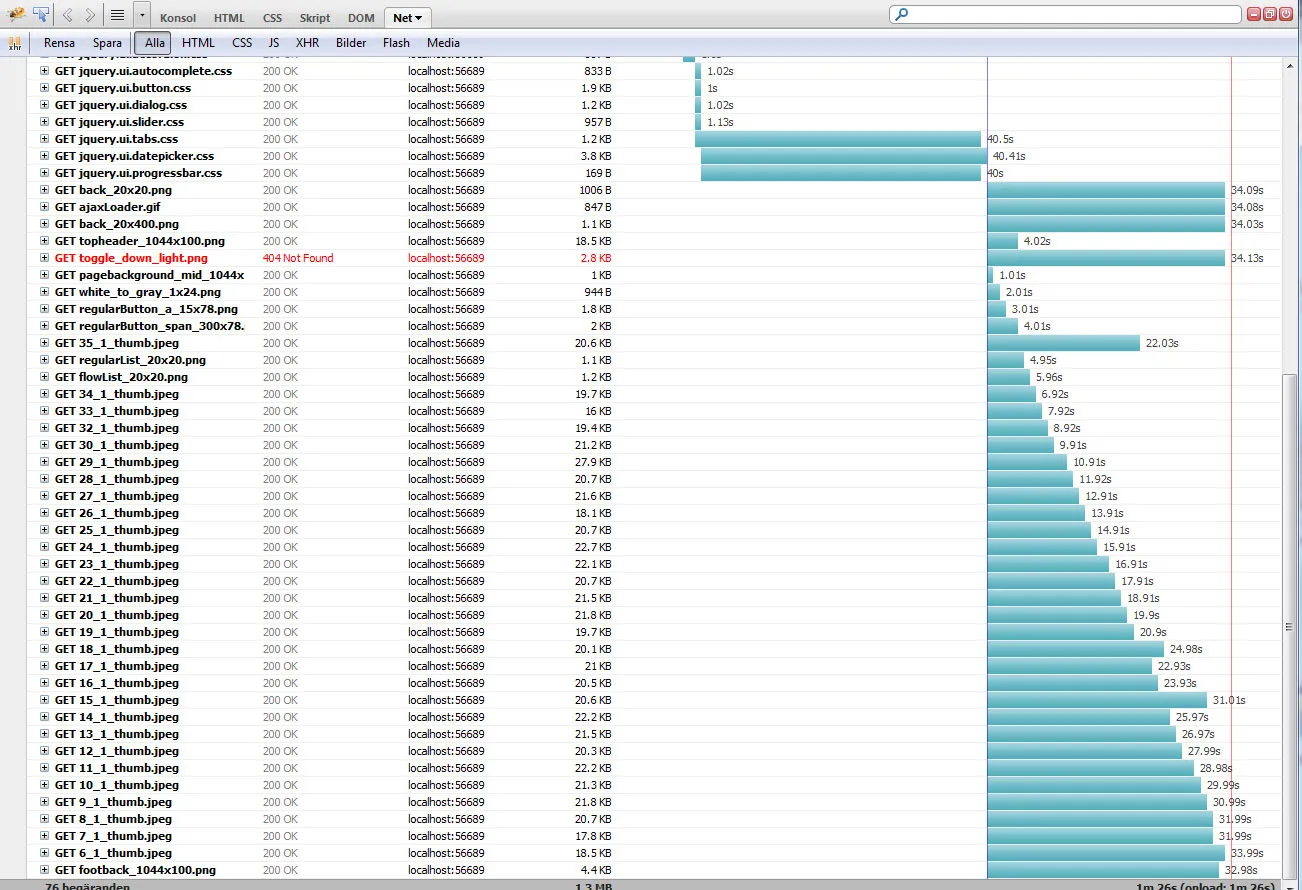
Task: Expand the topheader_1044x100.png request row
Action: [44, 241]
